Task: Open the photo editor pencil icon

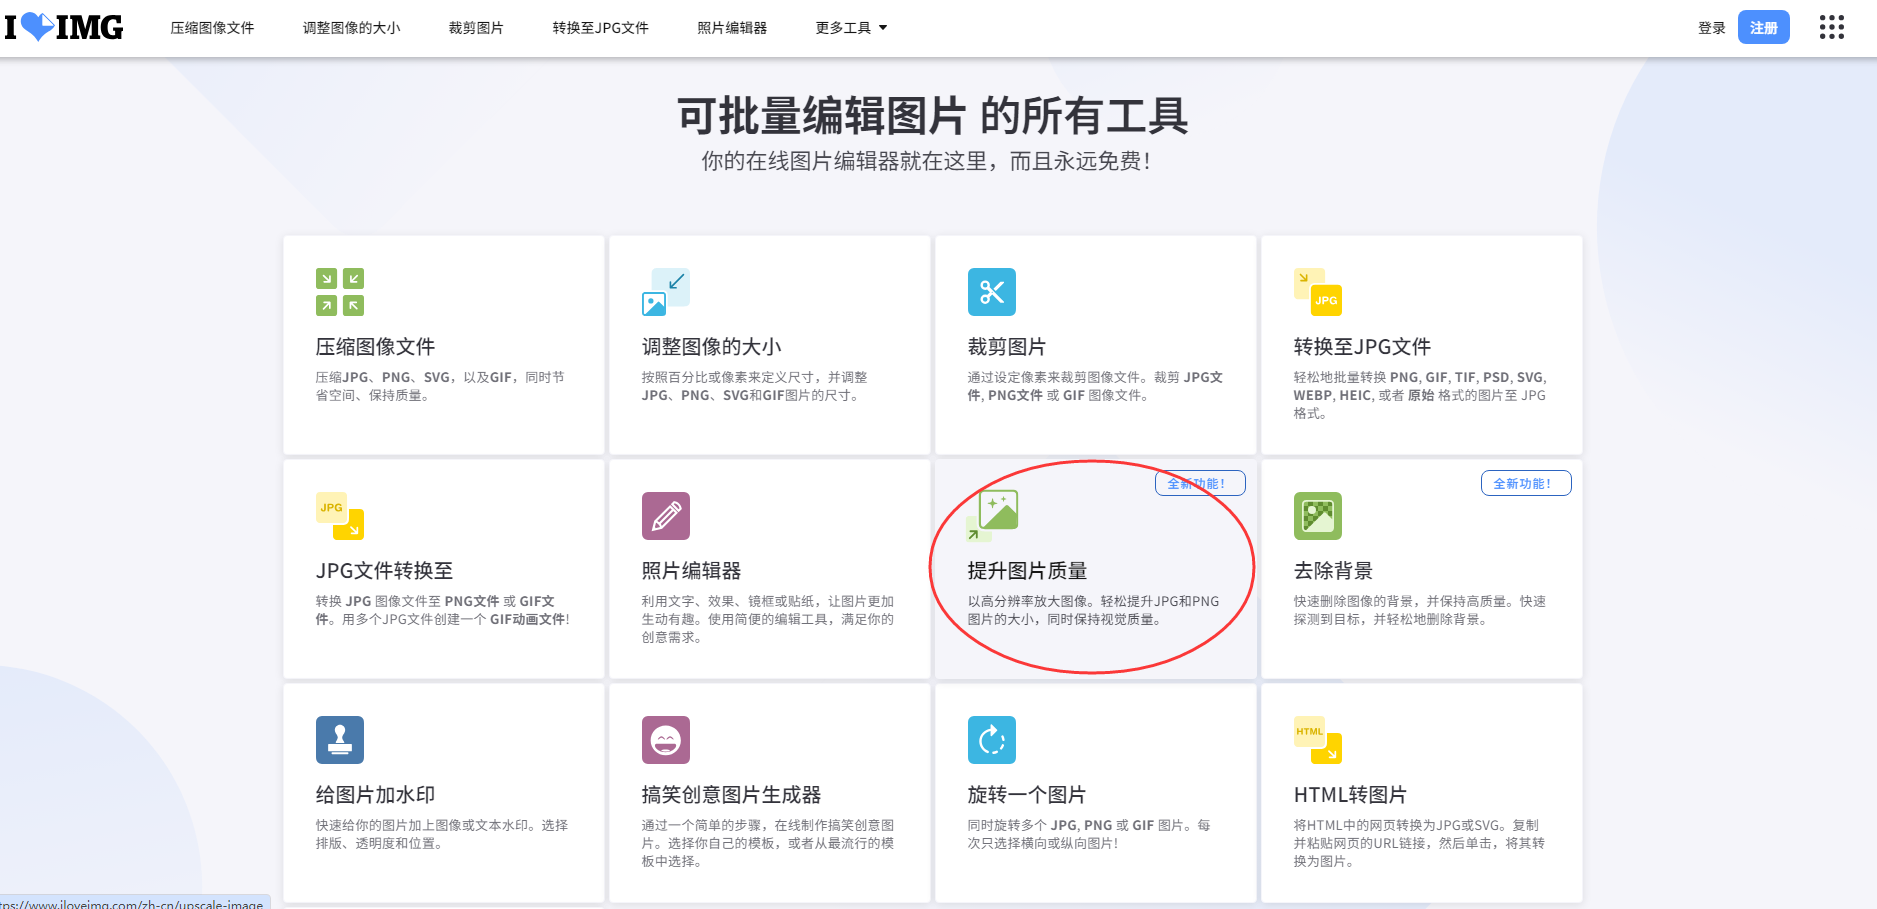Action: [x=666, y=516]
